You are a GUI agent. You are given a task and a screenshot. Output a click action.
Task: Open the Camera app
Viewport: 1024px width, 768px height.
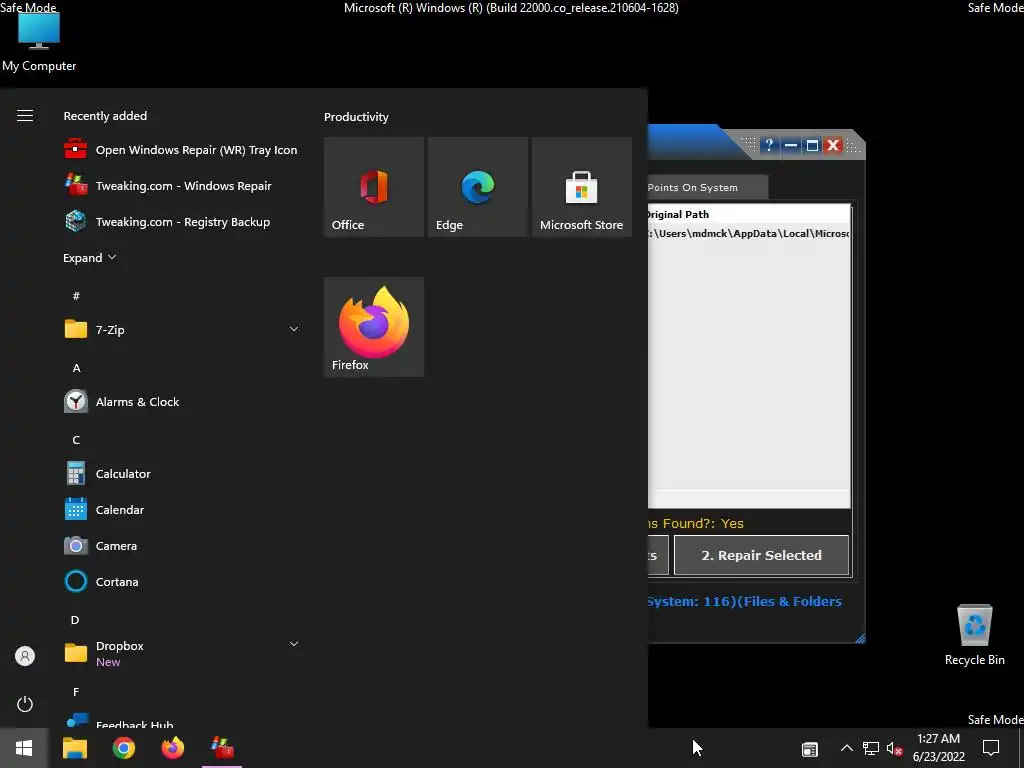(x=182, y=545)
